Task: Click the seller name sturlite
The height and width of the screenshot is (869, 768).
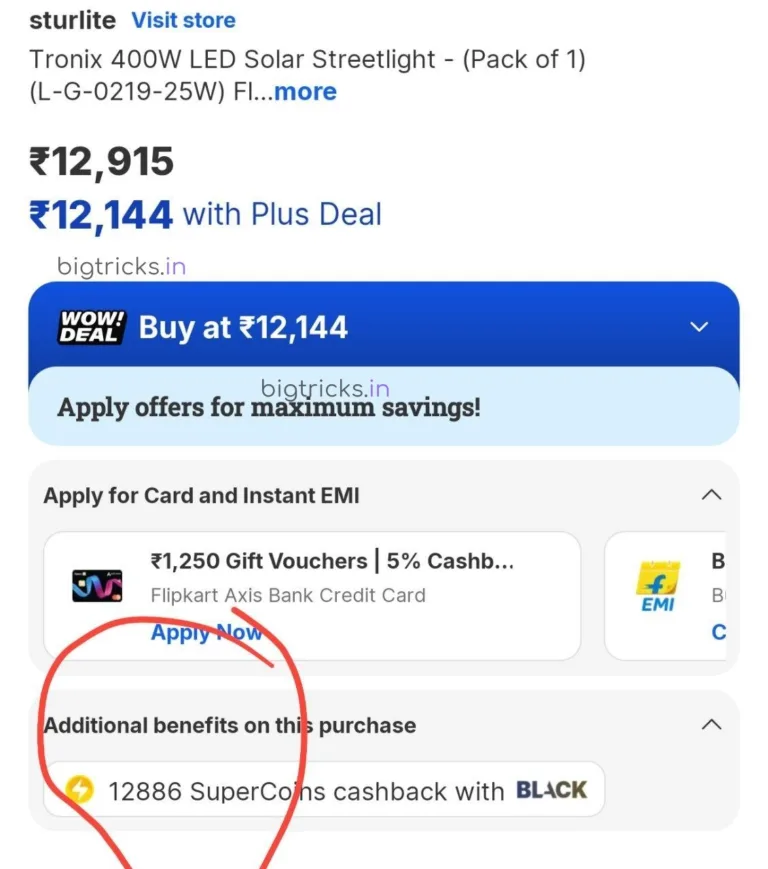Action: tap(71, 20)
